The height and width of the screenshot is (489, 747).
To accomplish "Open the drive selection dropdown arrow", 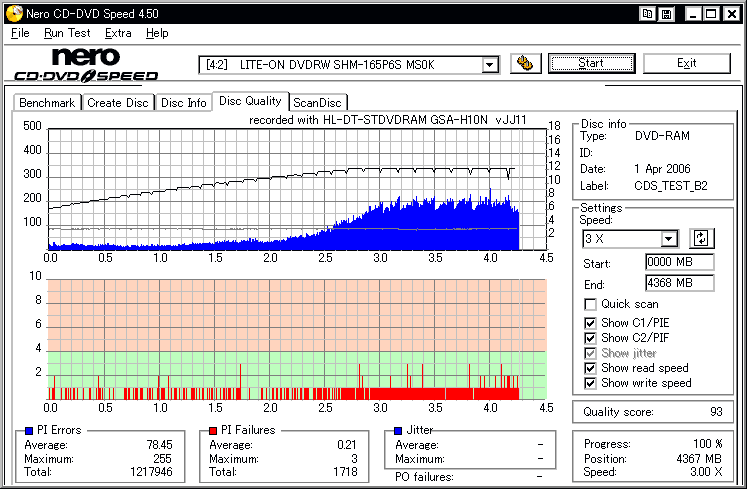I will click(489, 65).
